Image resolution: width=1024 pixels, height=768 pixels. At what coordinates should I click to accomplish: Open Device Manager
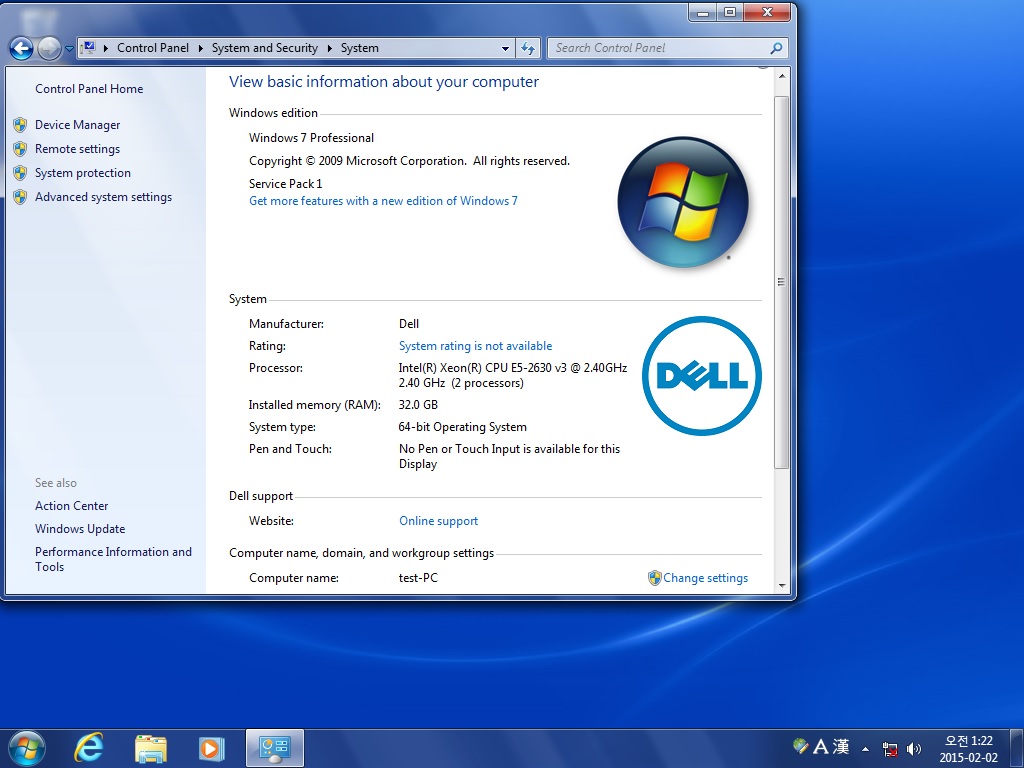tap(78, 125)
